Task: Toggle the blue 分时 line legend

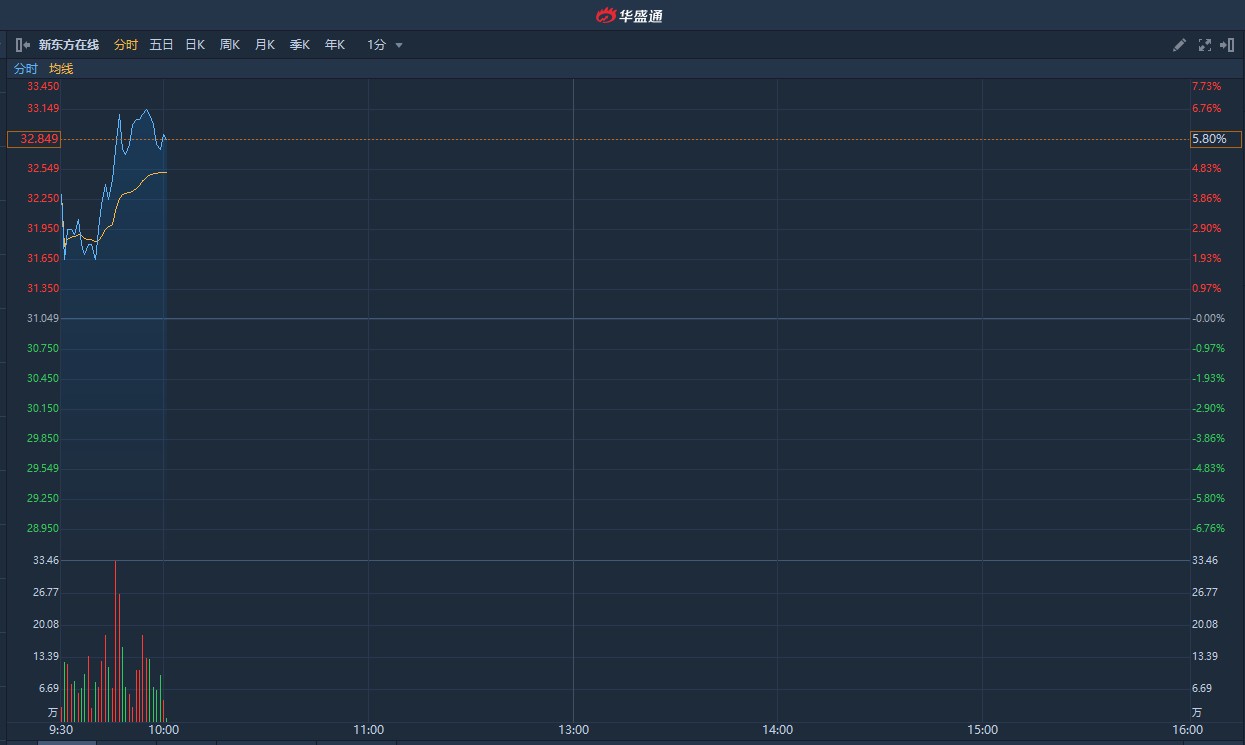Action: pyautogui.click(x=25, y=69)
